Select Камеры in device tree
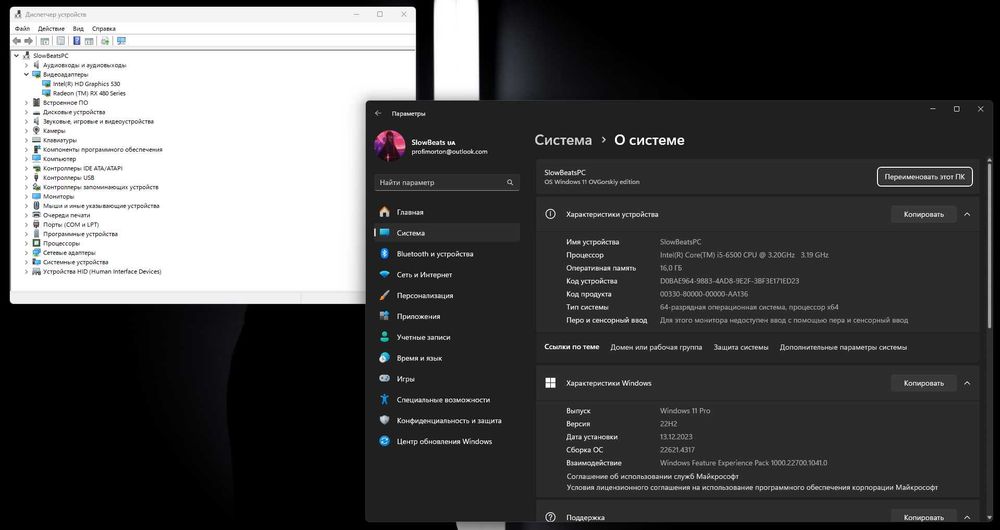Image resolution: width=1000 pixels, height=530 pixels. [x=54, y=131]
